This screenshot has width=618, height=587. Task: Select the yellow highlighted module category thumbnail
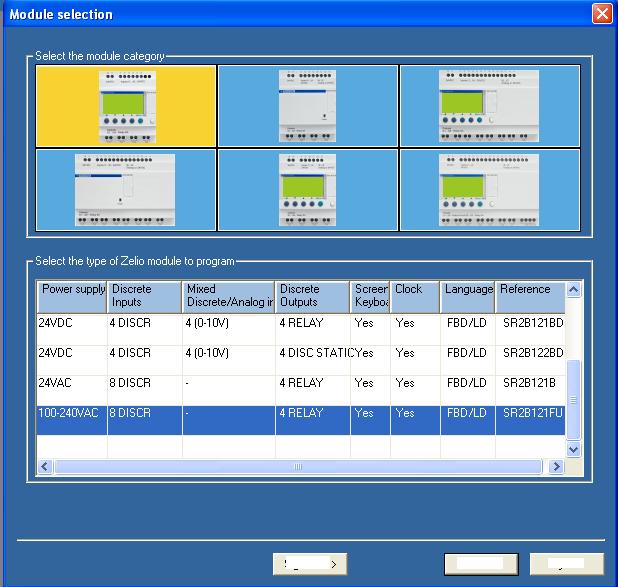(x=126, y=106)
